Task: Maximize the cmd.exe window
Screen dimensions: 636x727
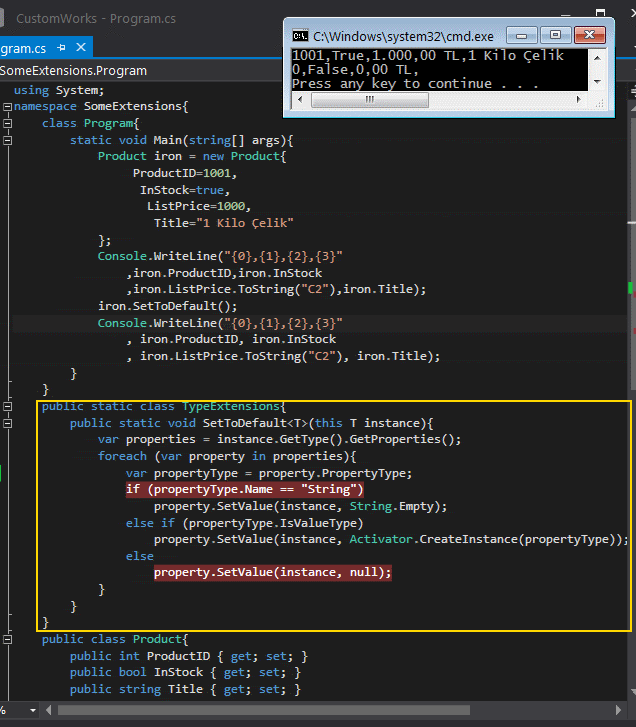Action: [x=556, y=34]
